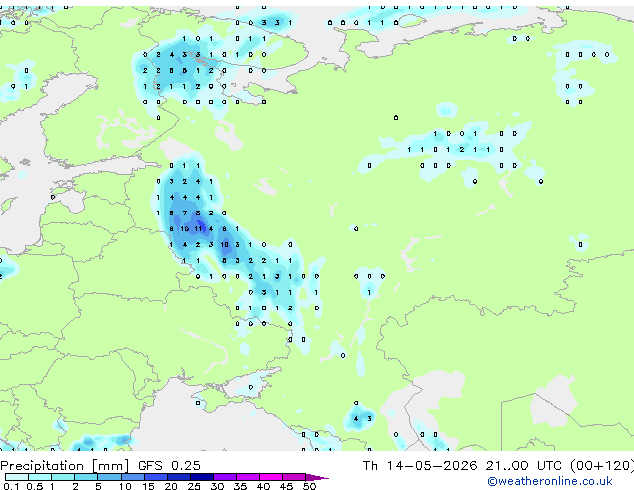Click the 0.1–0.5 mm palest legend swatch
This screenshot has width=634, height=490.
17,477
